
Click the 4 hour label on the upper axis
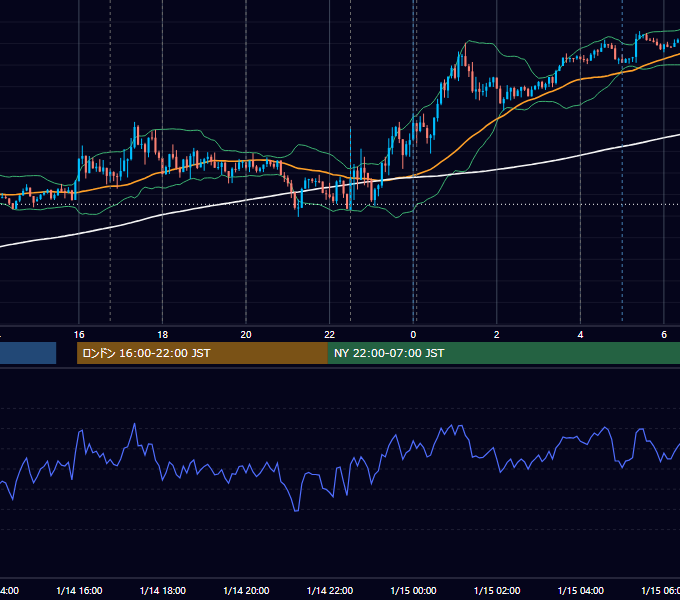pos(580,335)
